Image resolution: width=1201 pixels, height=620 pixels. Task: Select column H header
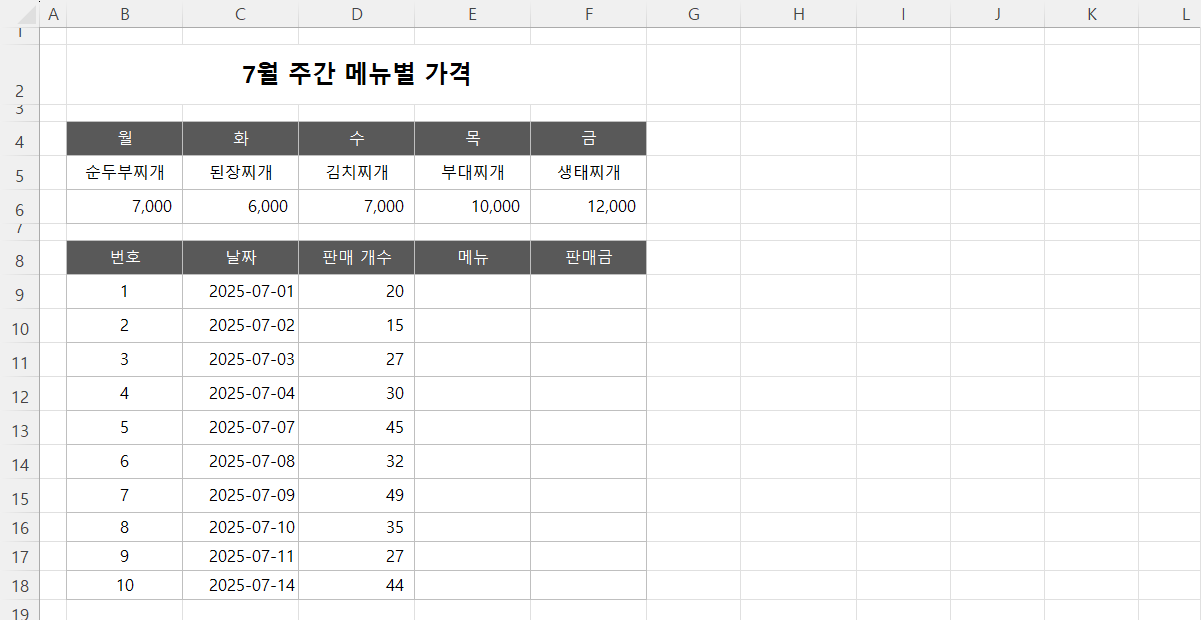[x=798, y=14]
